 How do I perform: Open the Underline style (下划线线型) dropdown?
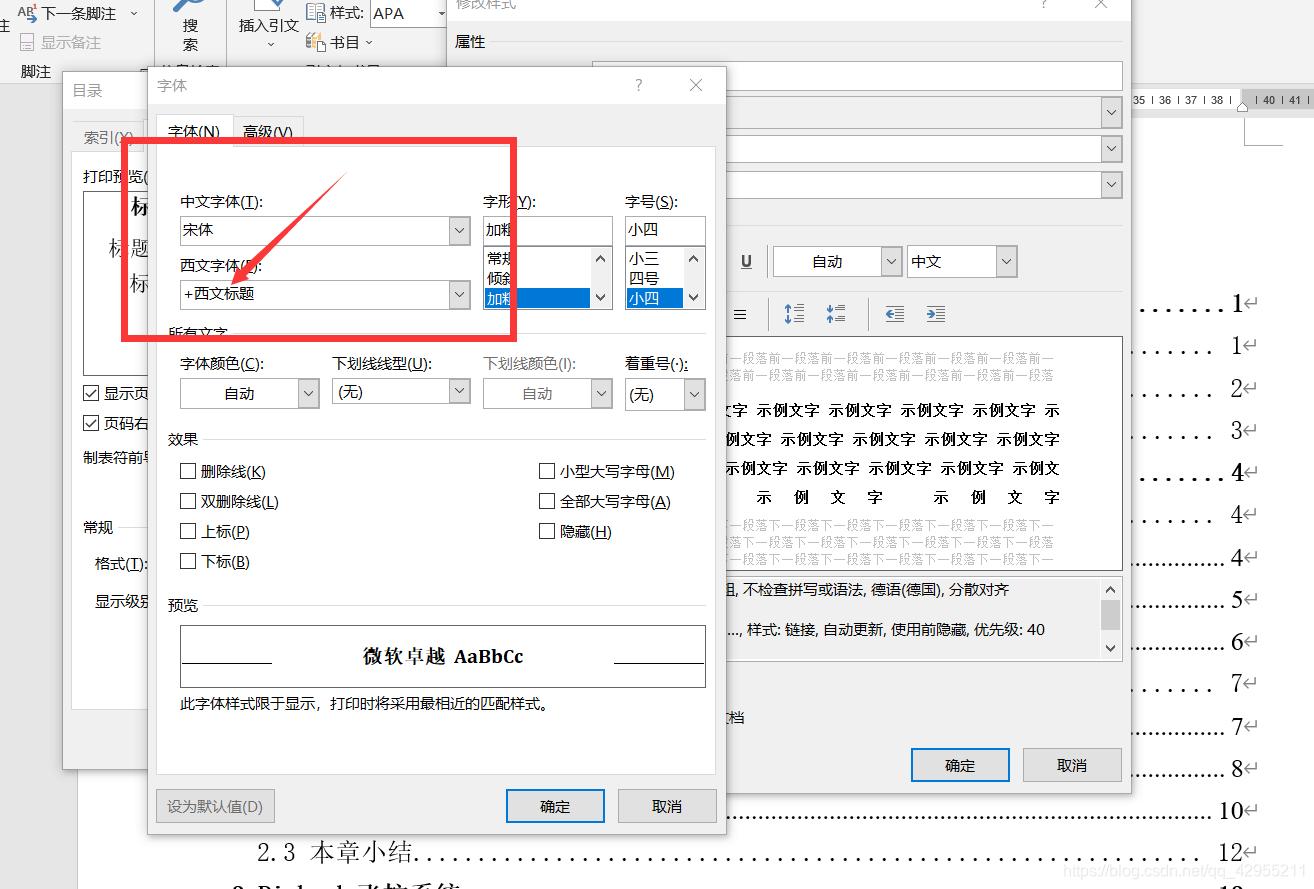[x=459, y=391]
